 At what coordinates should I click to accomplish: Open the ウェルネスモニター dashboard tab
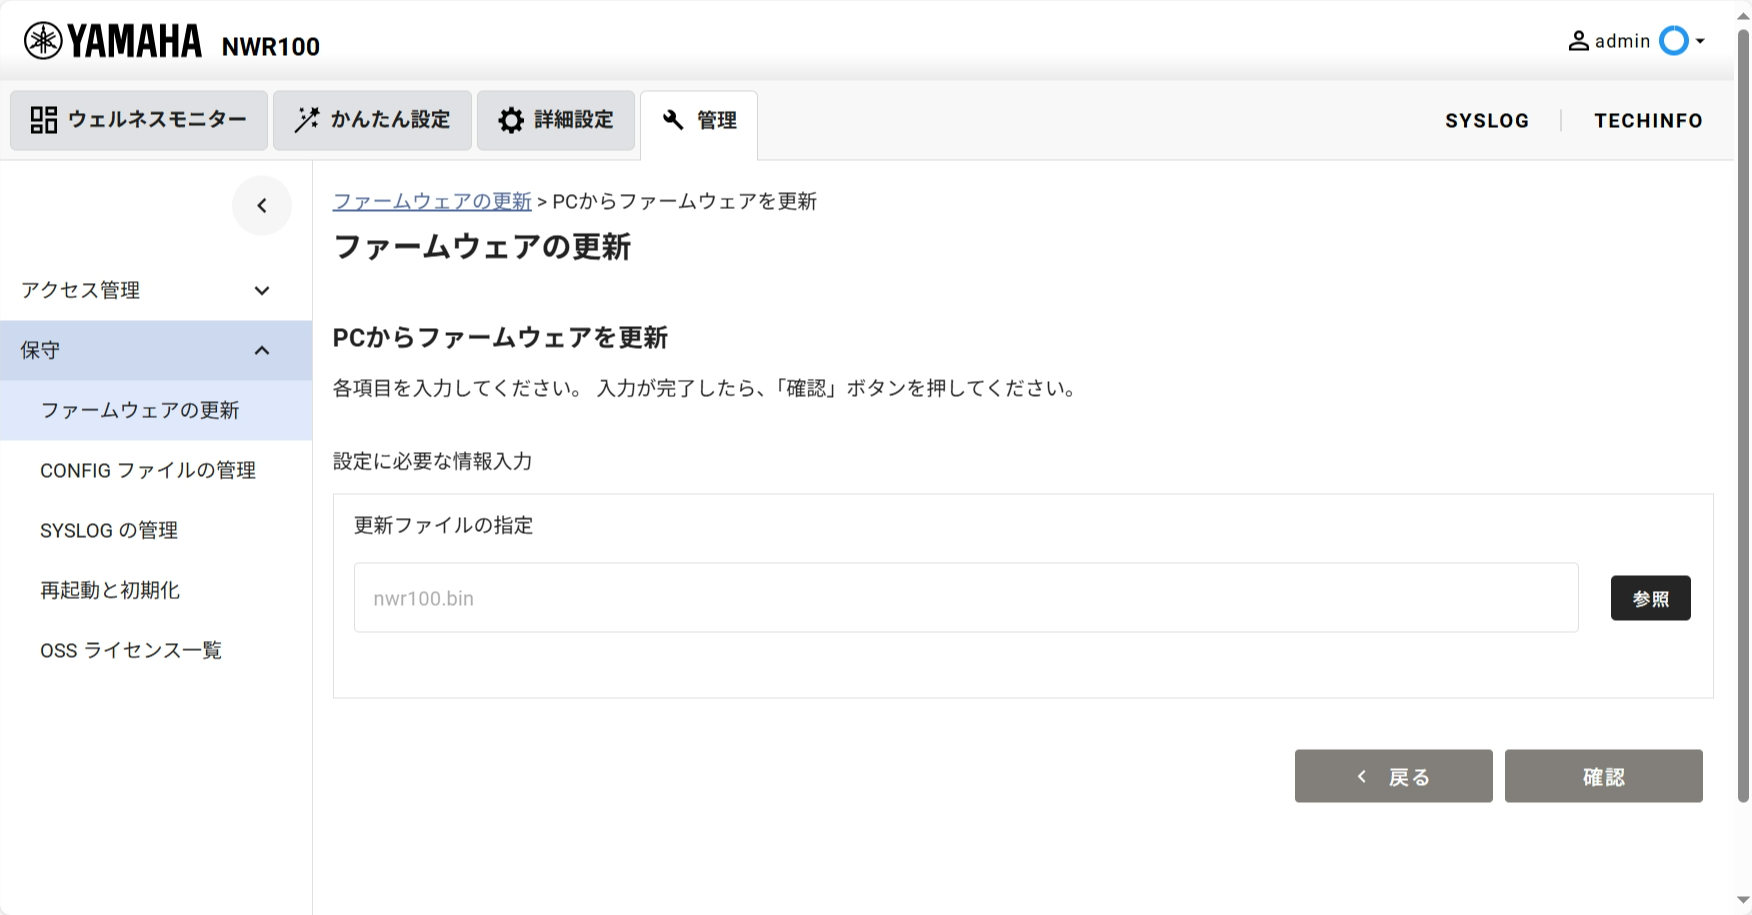click(139, 120)
